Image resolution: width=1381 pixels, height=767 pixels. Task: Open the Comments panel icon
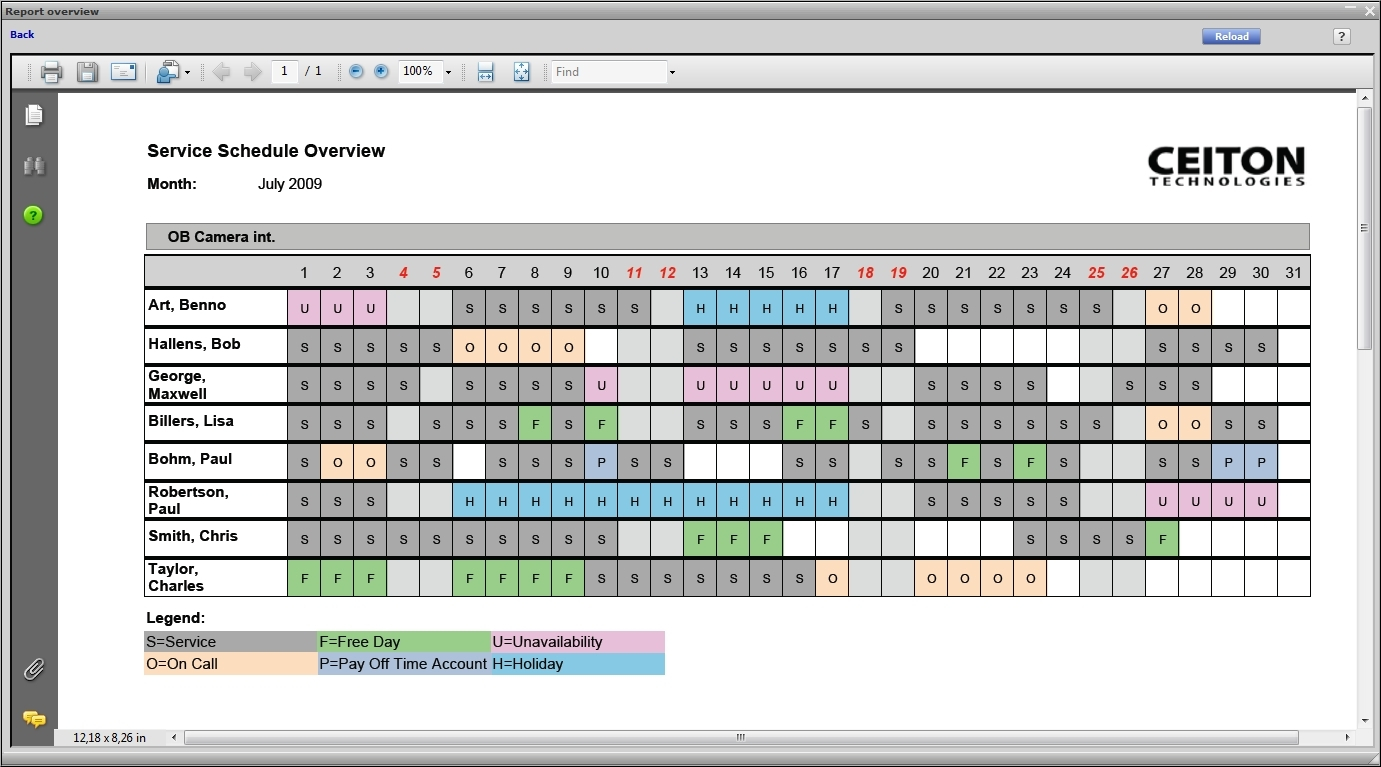34,719
